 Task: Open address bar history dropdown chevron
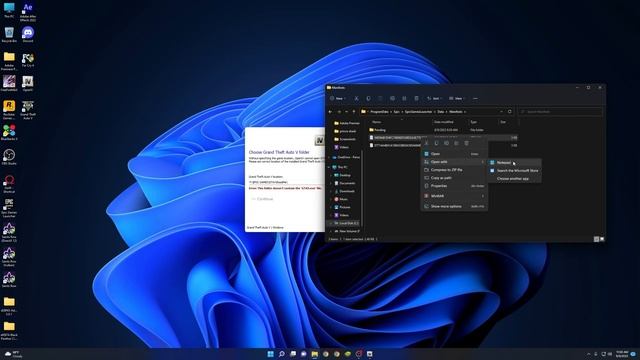[501, 111]
